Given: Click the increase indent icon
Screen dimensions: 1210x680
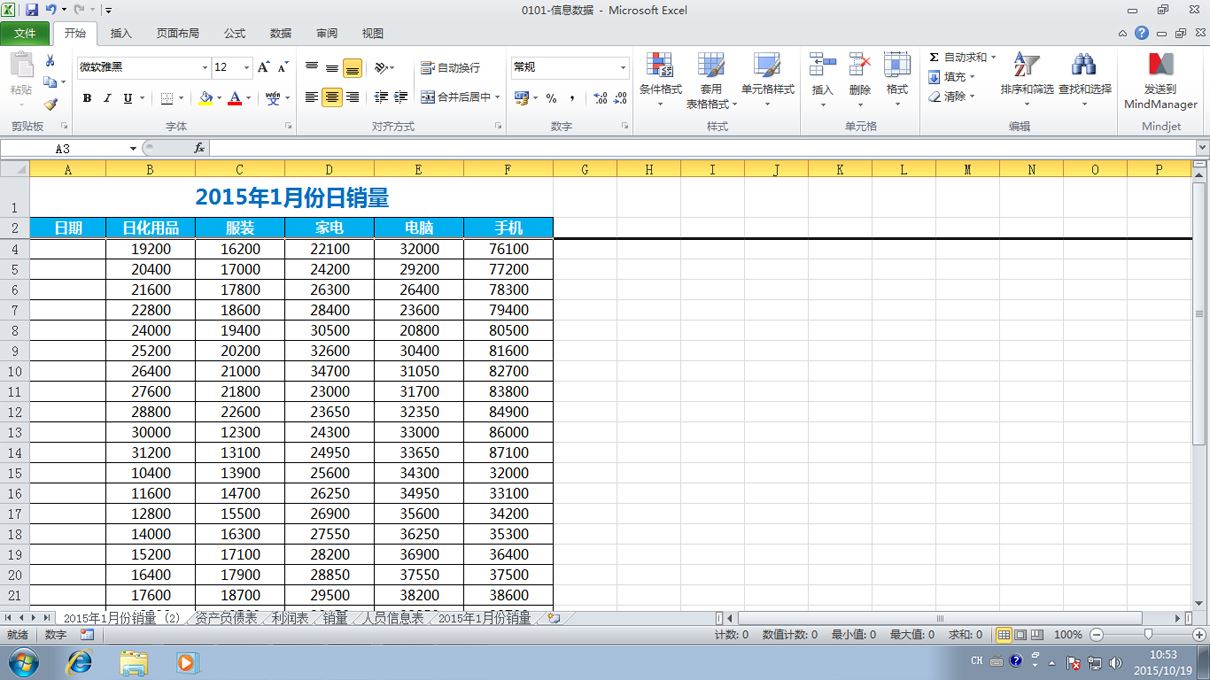Looking at the screenshot, I should (401, 97).
